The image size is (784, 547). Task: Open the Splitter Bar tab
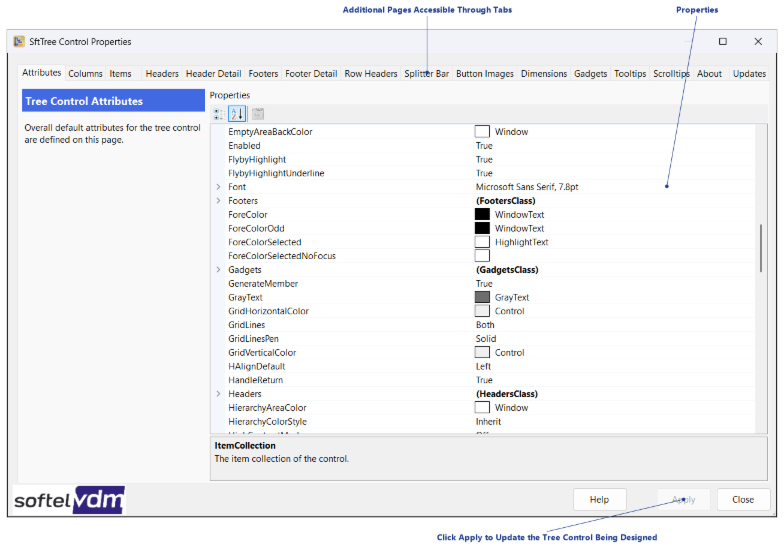426,74
